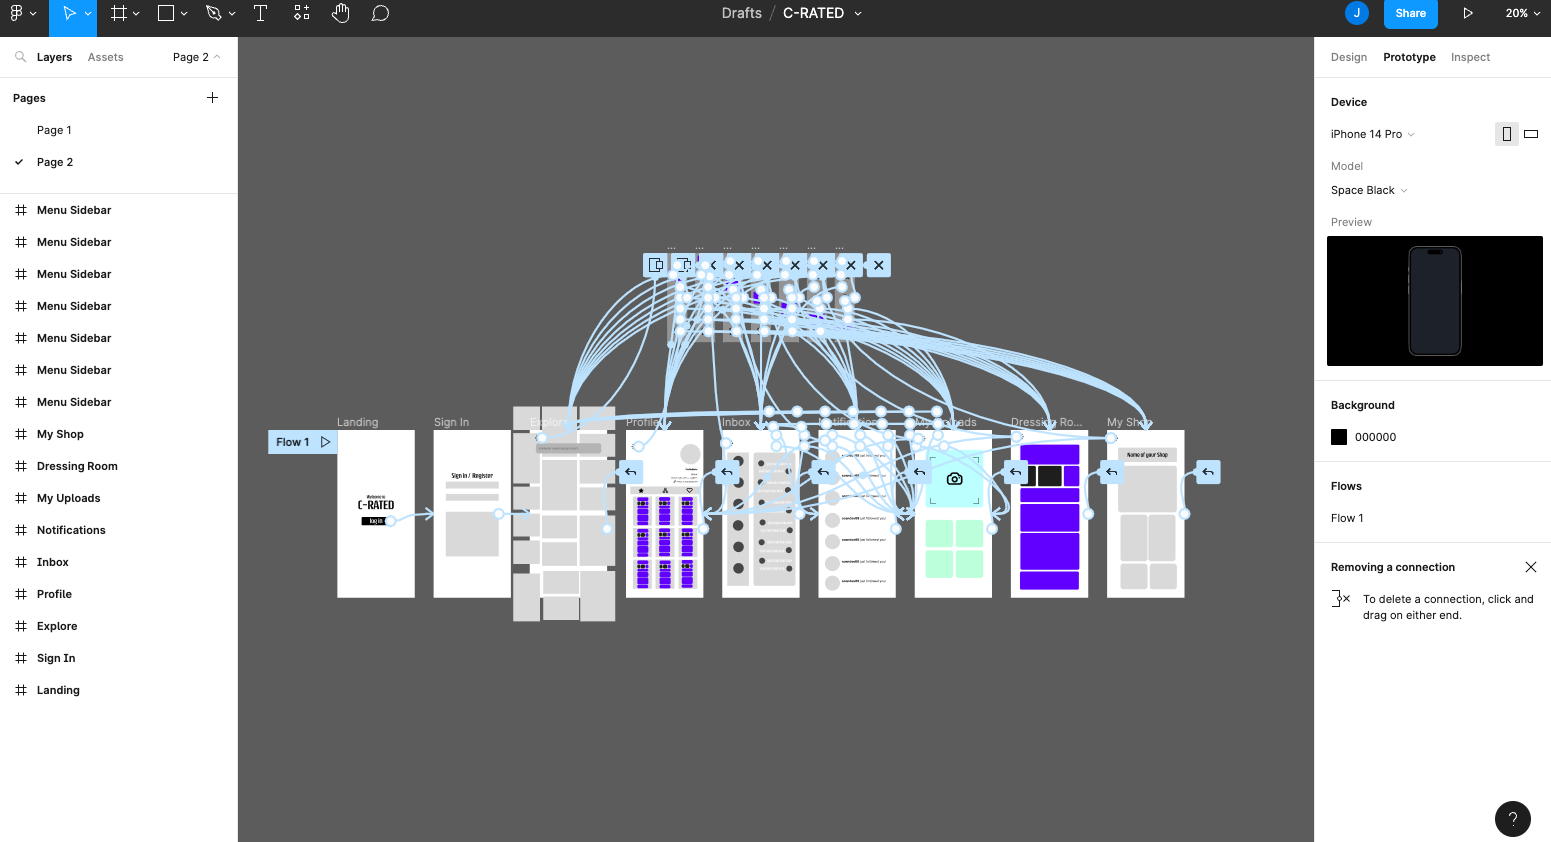Click the device preview thumbnail
Image resolution: width=1551 pixels, height=842 pixels.
coord(1434,301)
